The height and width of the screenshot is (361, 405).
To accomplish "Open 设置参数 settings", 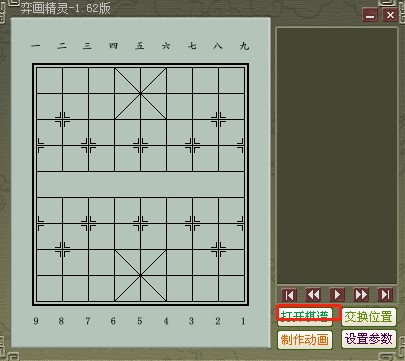I will point(369,339).
